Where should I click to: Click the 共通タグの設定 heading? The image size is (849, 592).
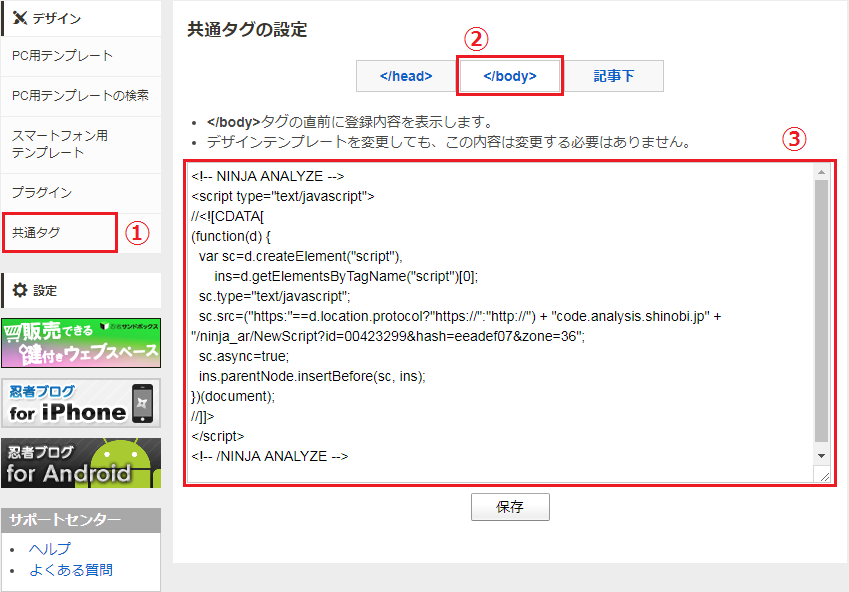pyautogui.click(x=247, y=29)
